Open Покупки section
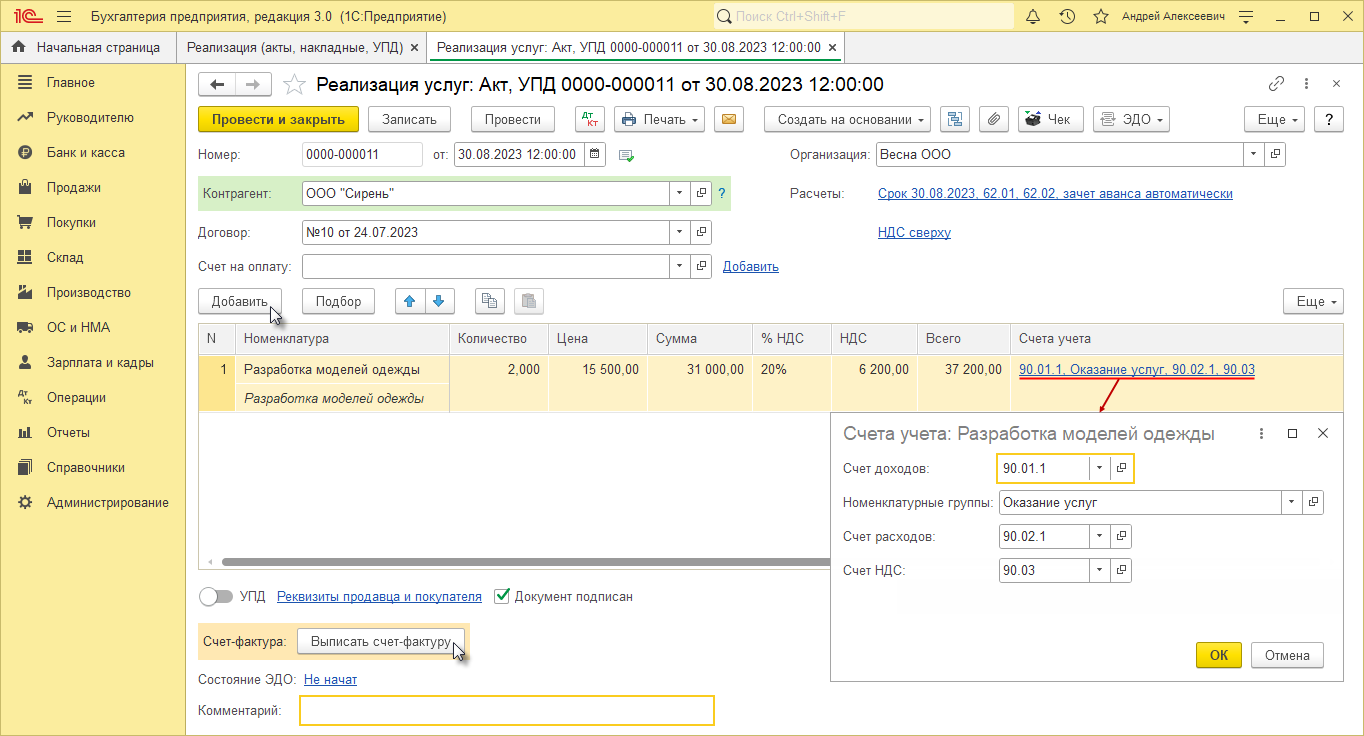The height and width of the screenshot is (736, 1364). coord(71,222)
